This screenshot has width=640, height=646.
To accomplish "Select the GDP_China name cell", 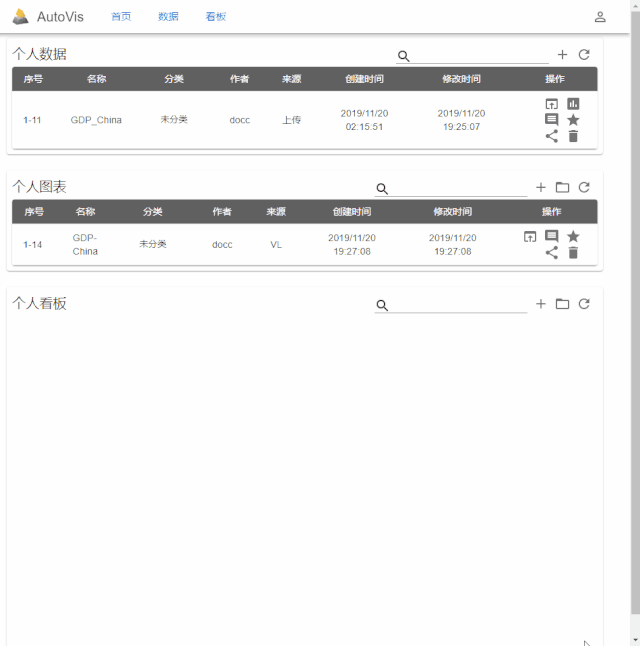I will click(96, 120).
